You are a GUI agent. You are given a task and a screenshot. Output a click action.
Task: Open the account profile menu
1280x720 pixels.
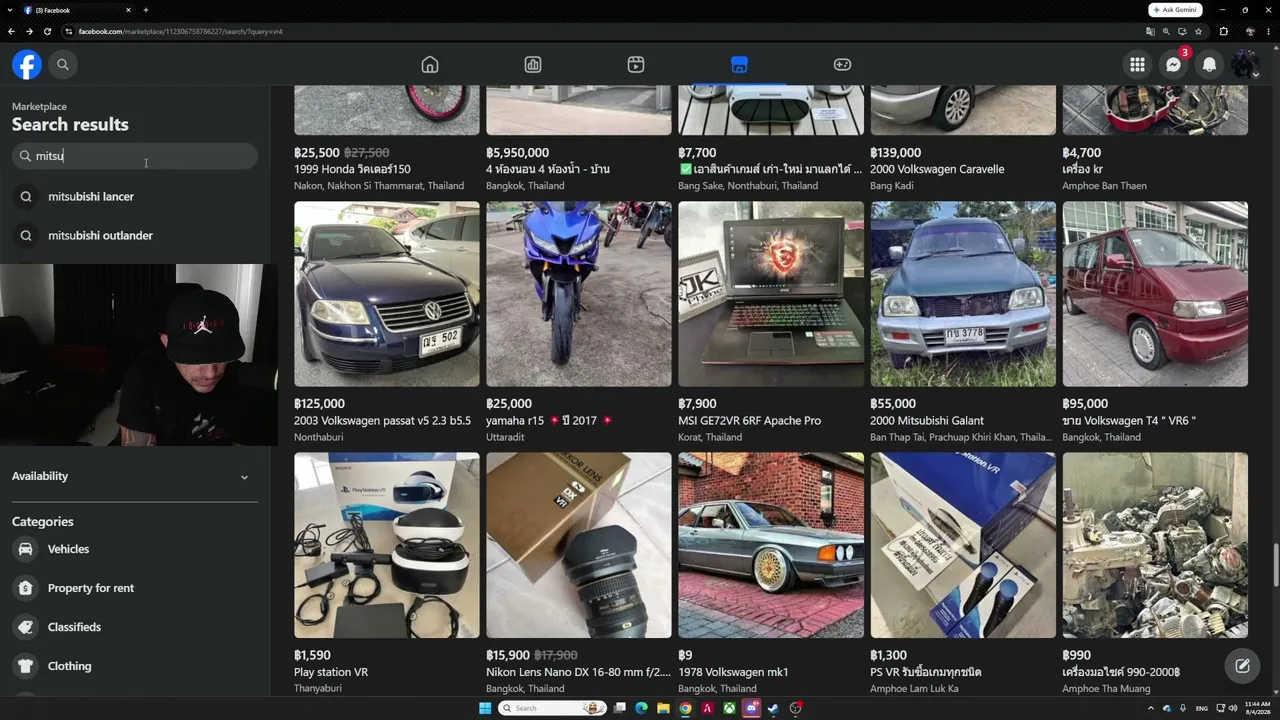[x=1245, y=65]
